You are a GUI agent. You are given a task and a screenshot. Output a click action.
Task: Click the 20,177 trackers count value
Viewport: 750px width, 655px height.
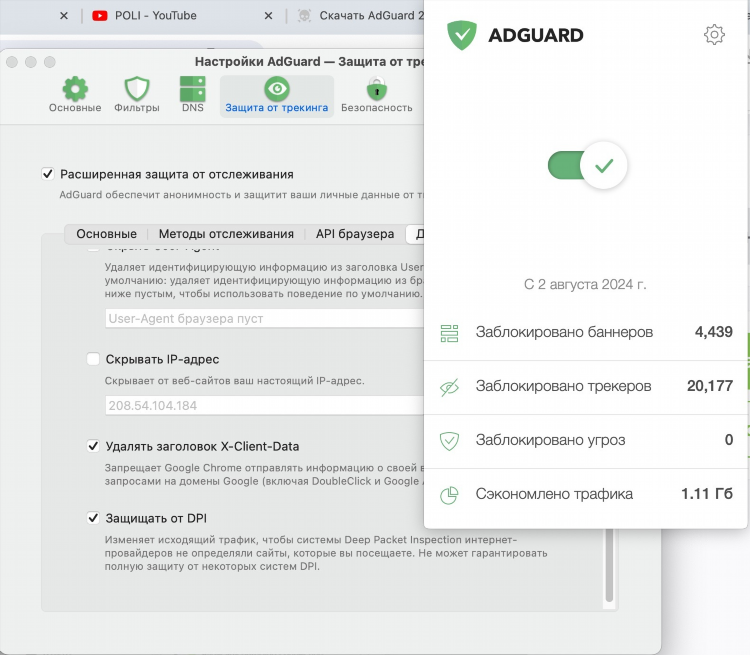click(710, 386)
